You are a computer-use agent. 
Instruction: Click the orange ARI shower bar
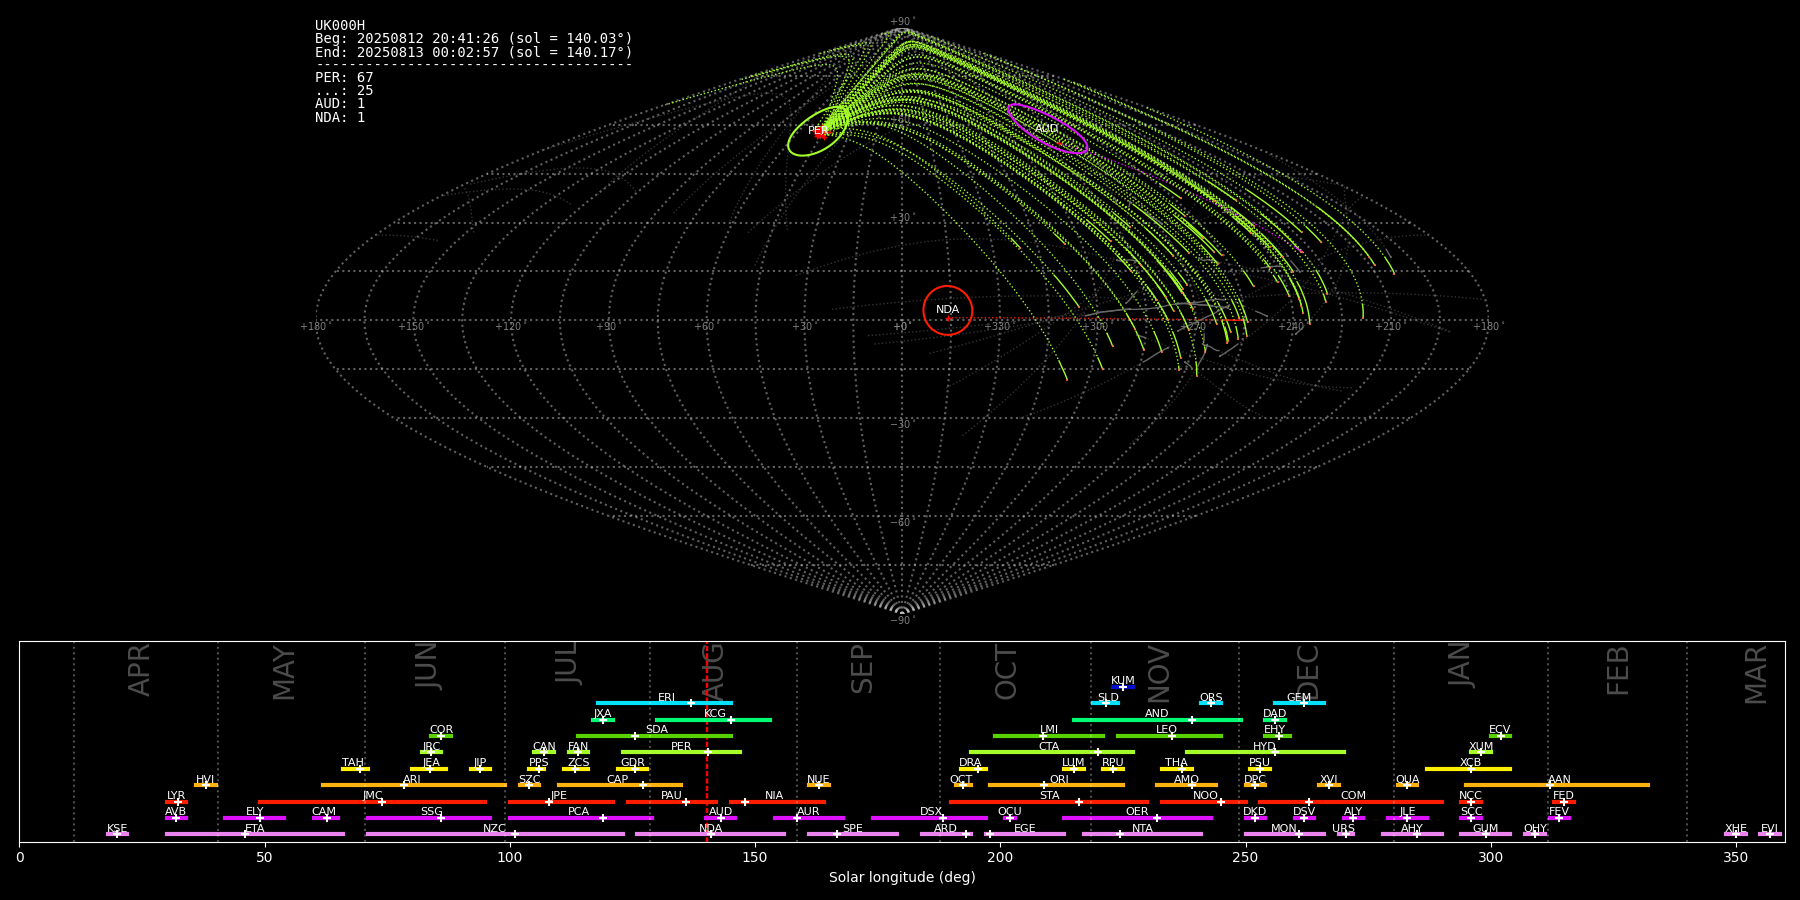pos(414,785)
